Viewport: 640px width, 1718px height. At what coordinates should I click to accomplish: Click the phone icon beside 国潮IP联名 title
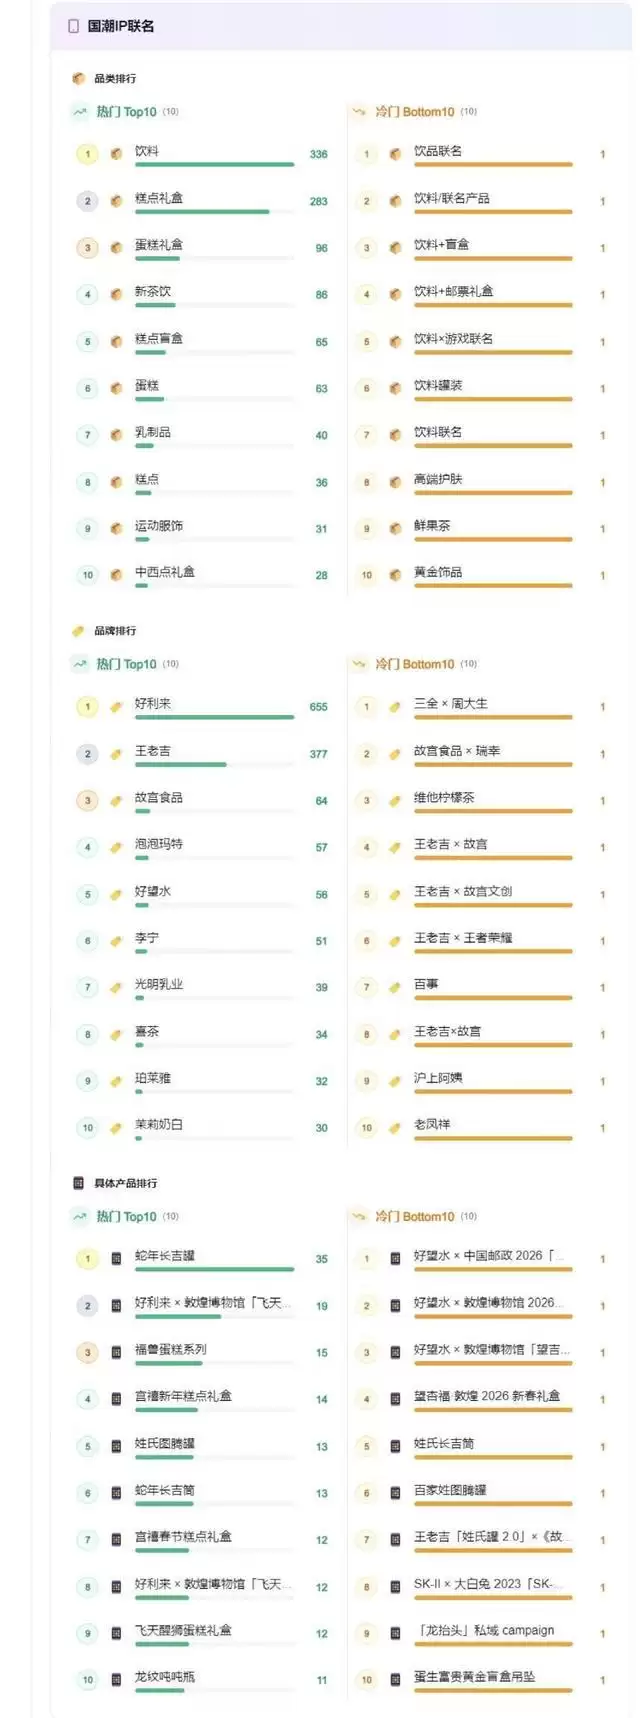pos(74,26)
